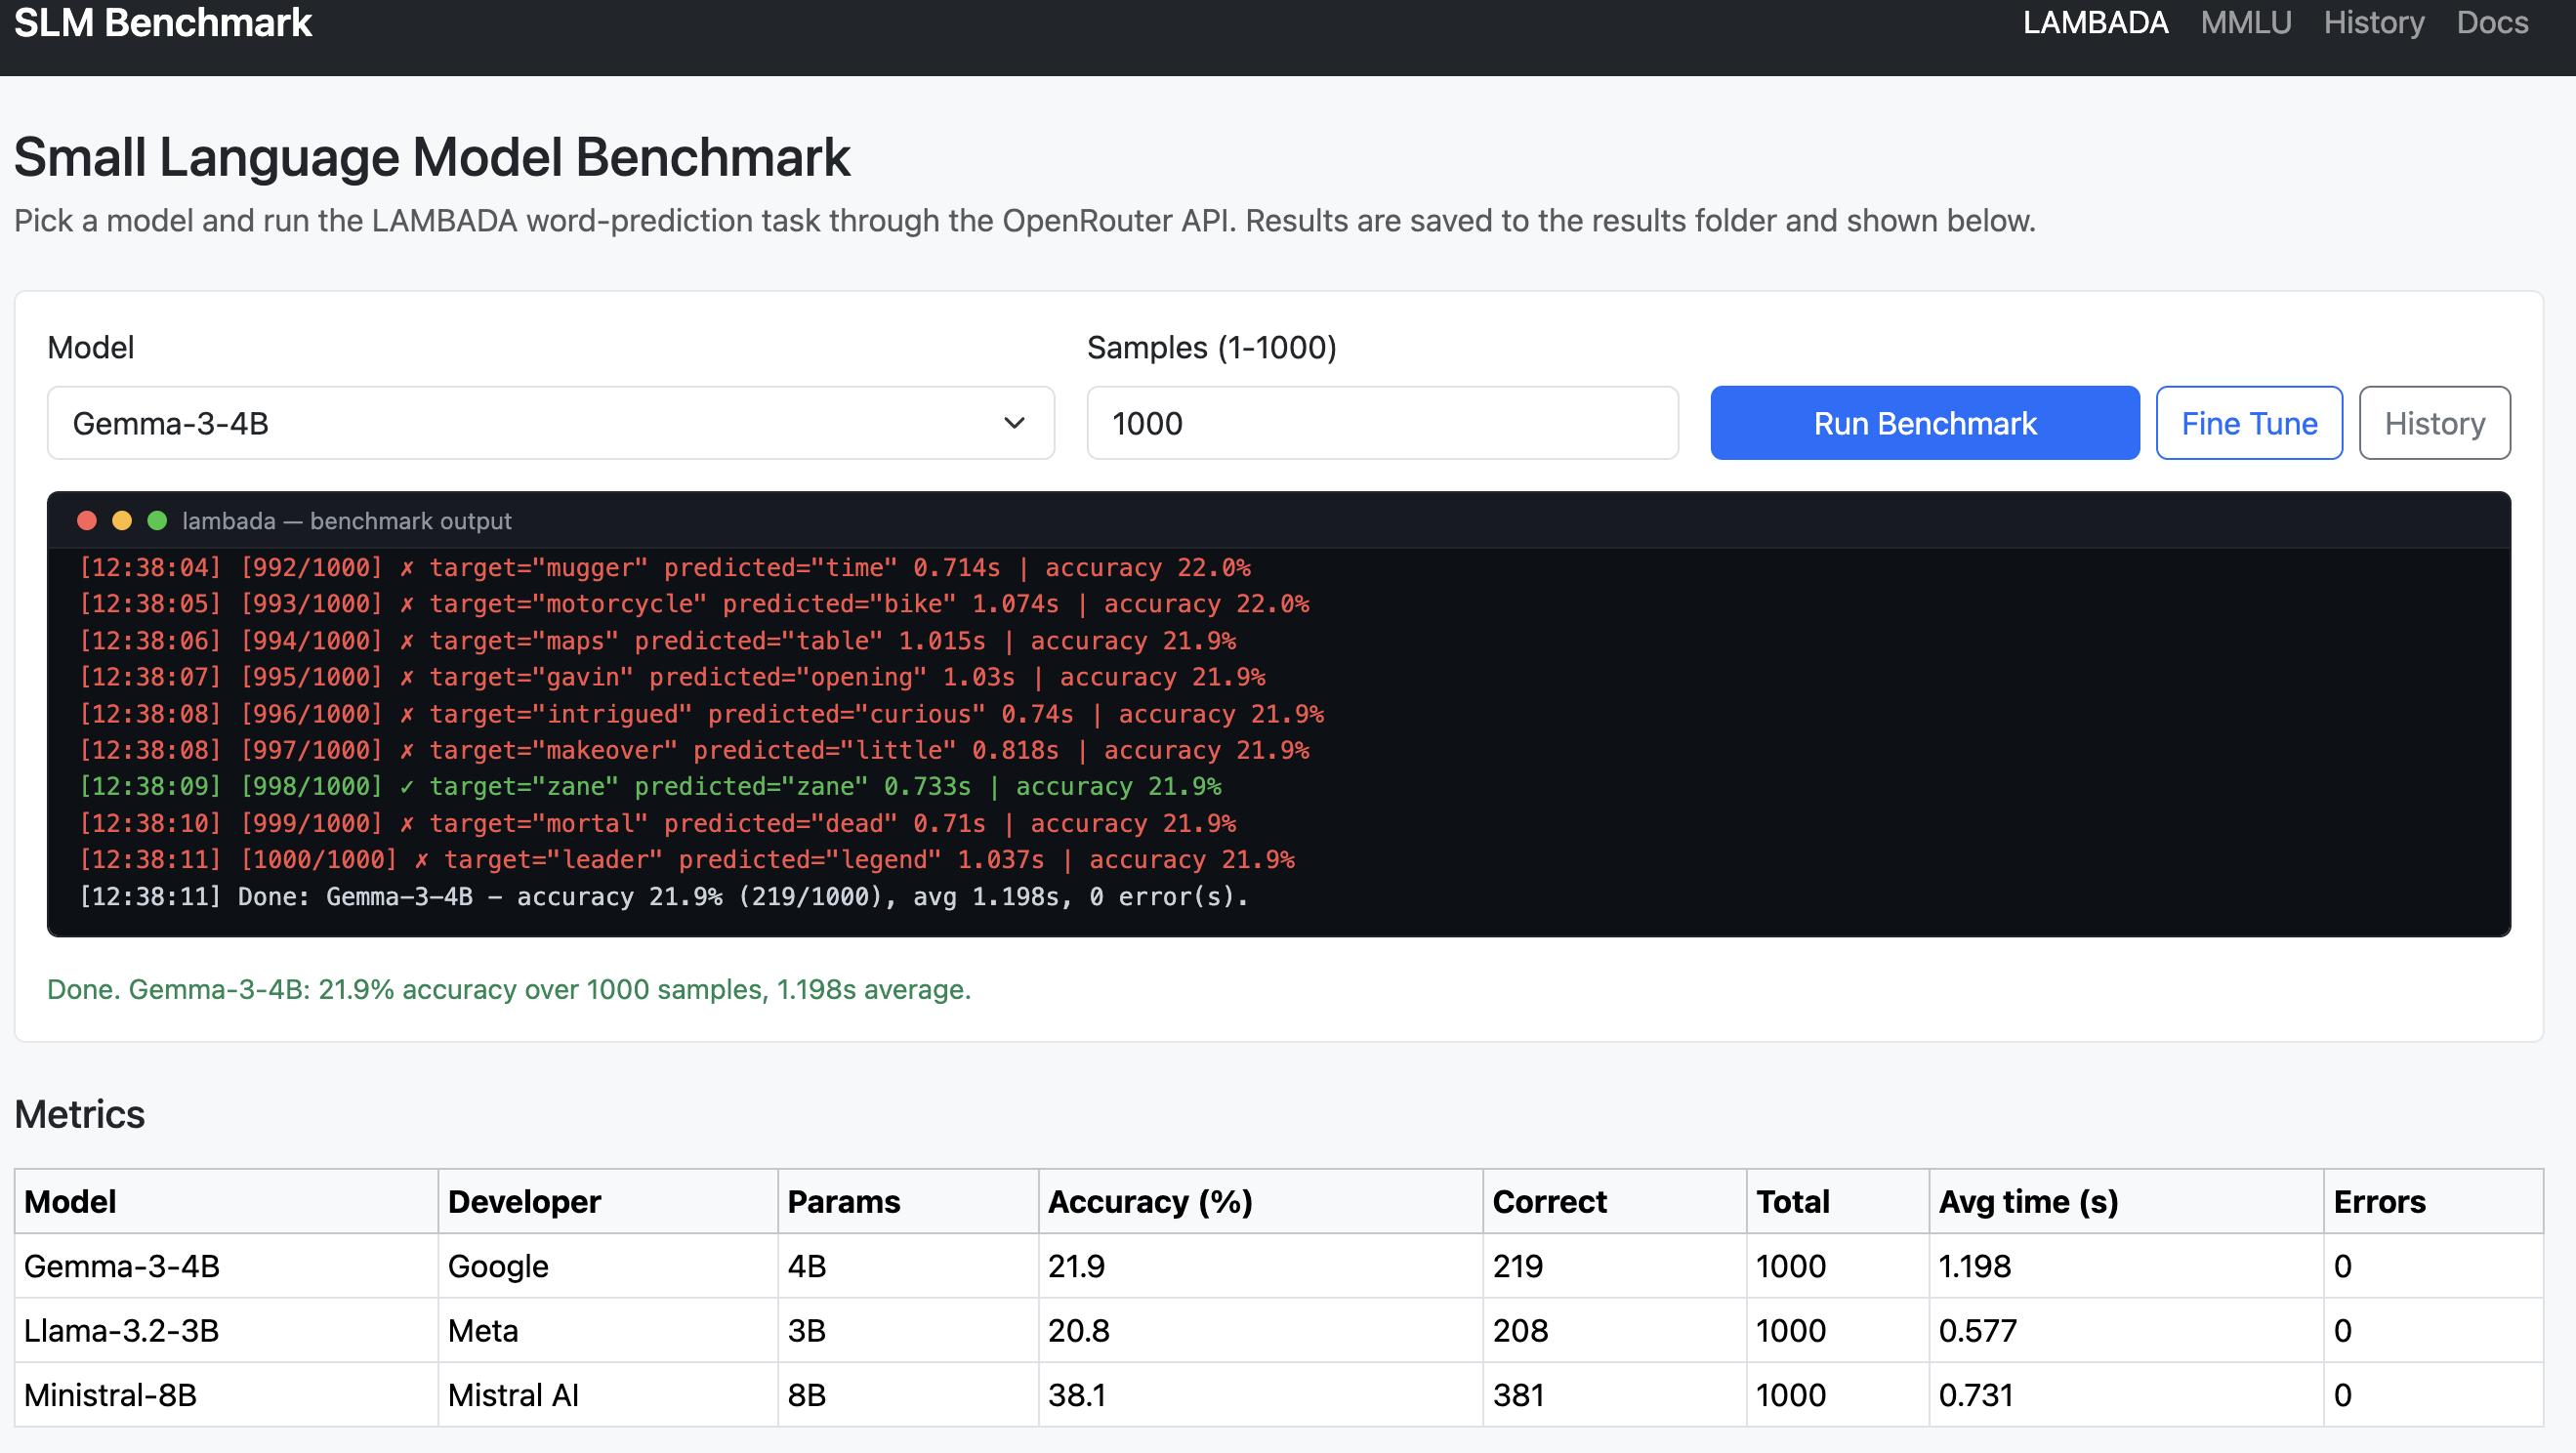This screenshot has width=2576, height=1453.
Task: Click the yellow dot in terminal header
Action: pos(122,521)
